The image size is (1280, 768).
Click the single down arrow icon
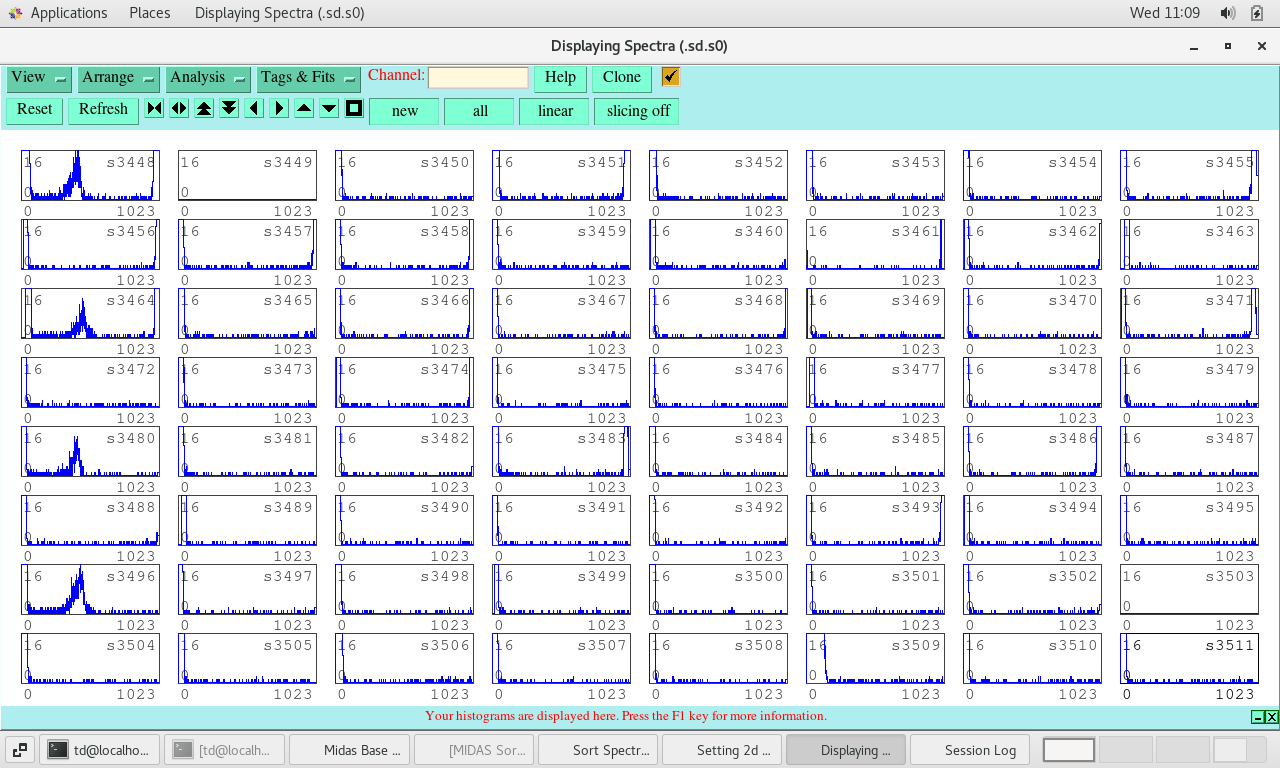click(x=329, y=109)
